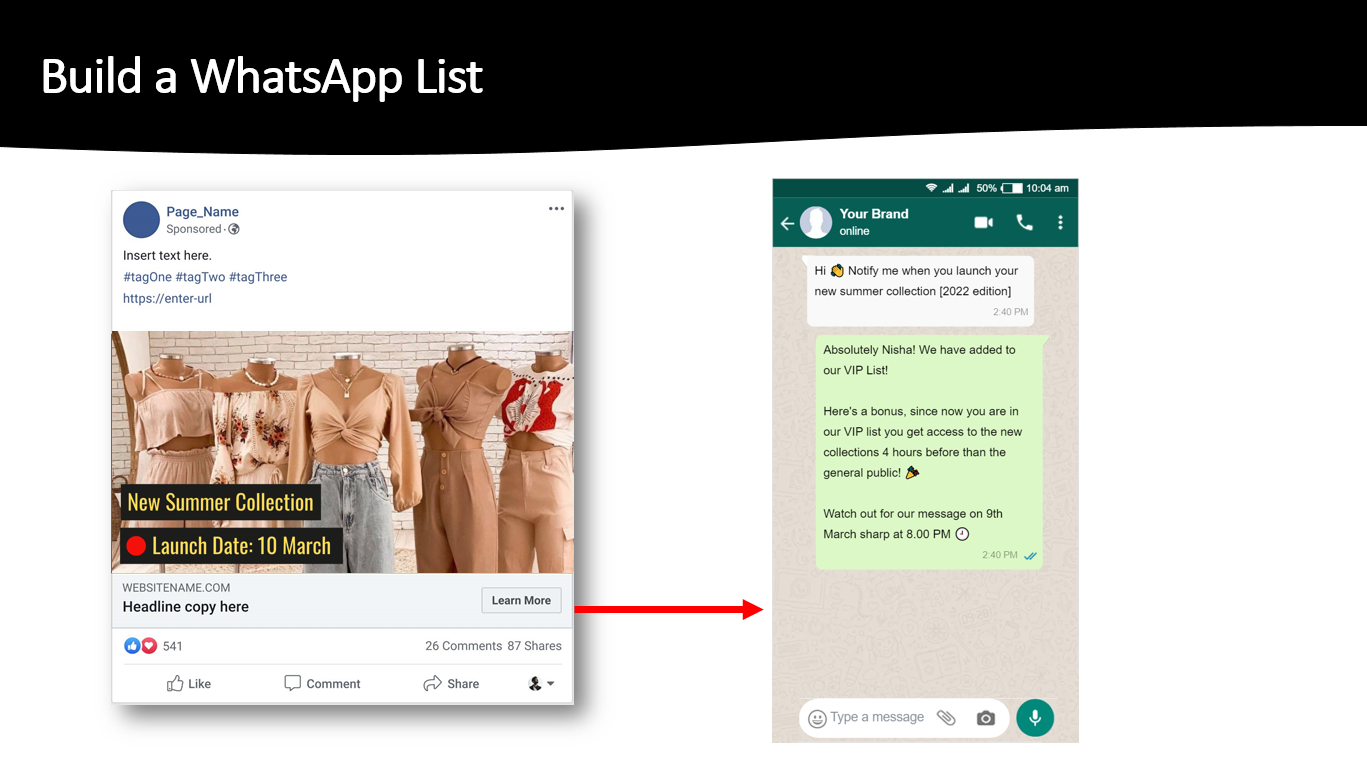This screenshot has width=1367, height=773.
Task: Click the 26 Comments count
Action: 463,645
